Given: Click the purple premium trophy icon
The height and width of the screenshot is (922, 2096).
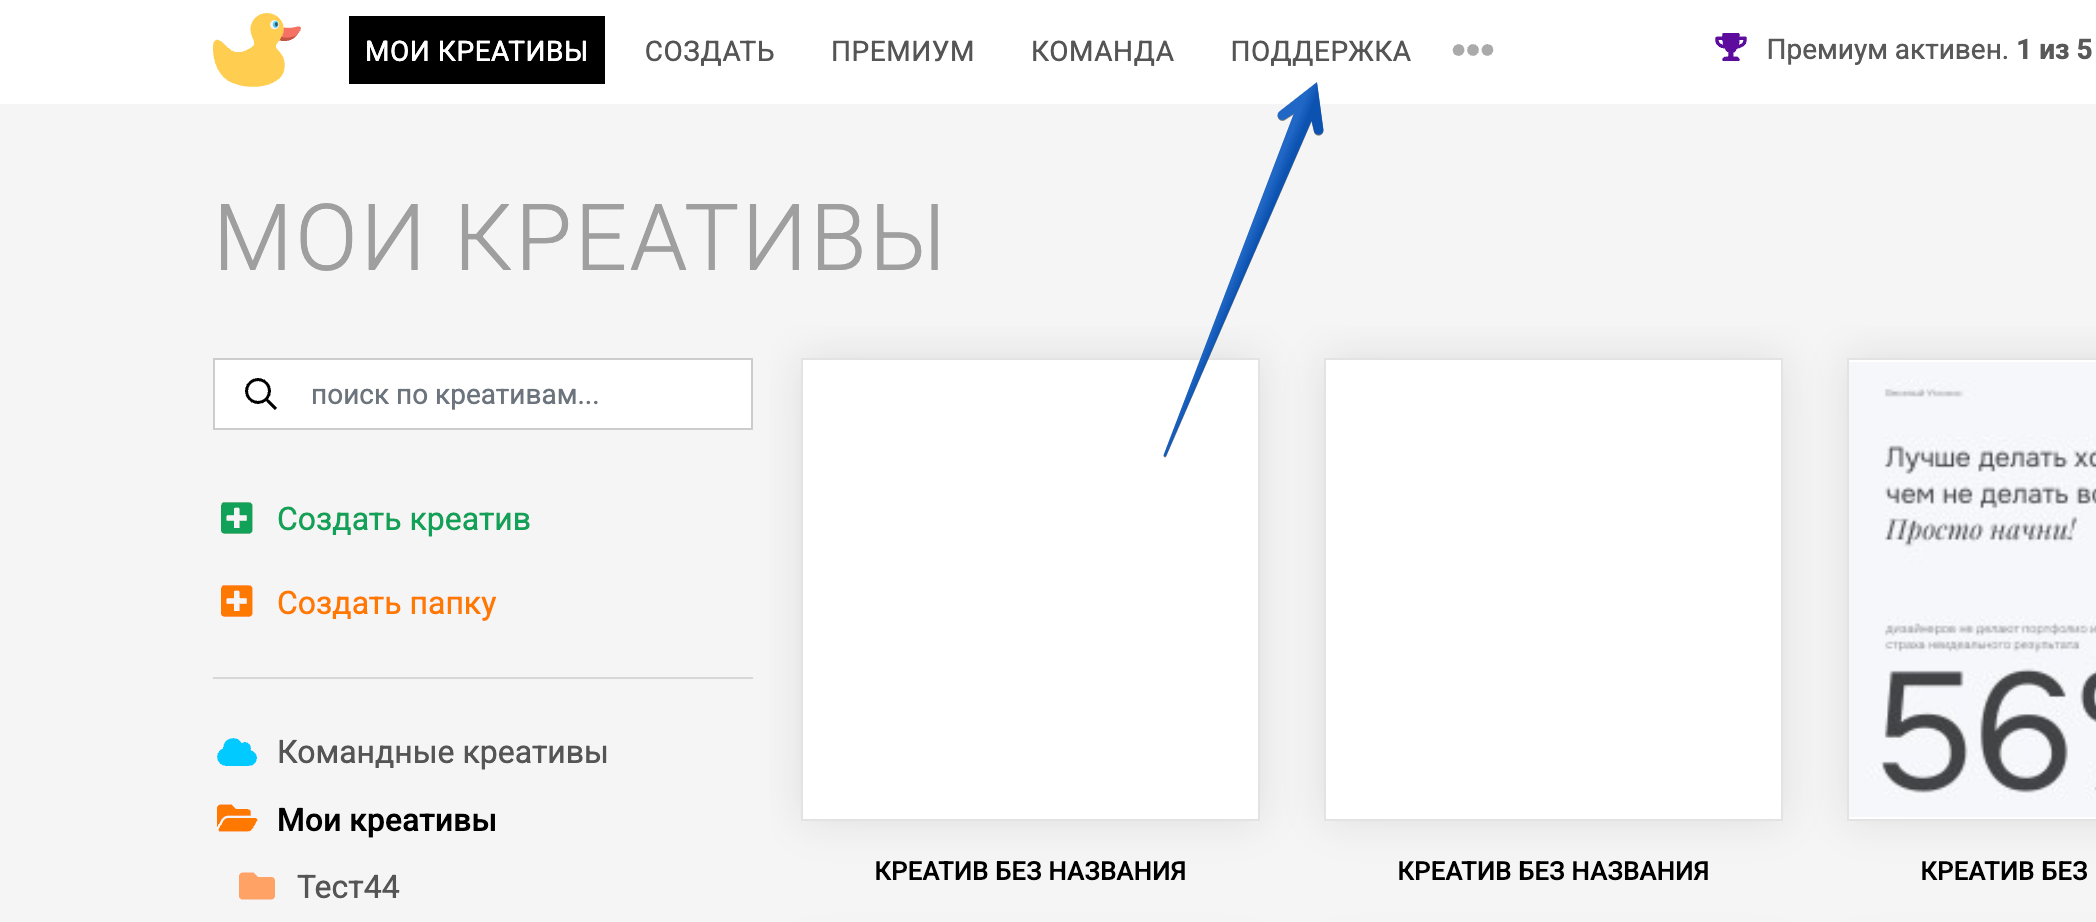Looking at the screenshot, I should pos(1730,47).
